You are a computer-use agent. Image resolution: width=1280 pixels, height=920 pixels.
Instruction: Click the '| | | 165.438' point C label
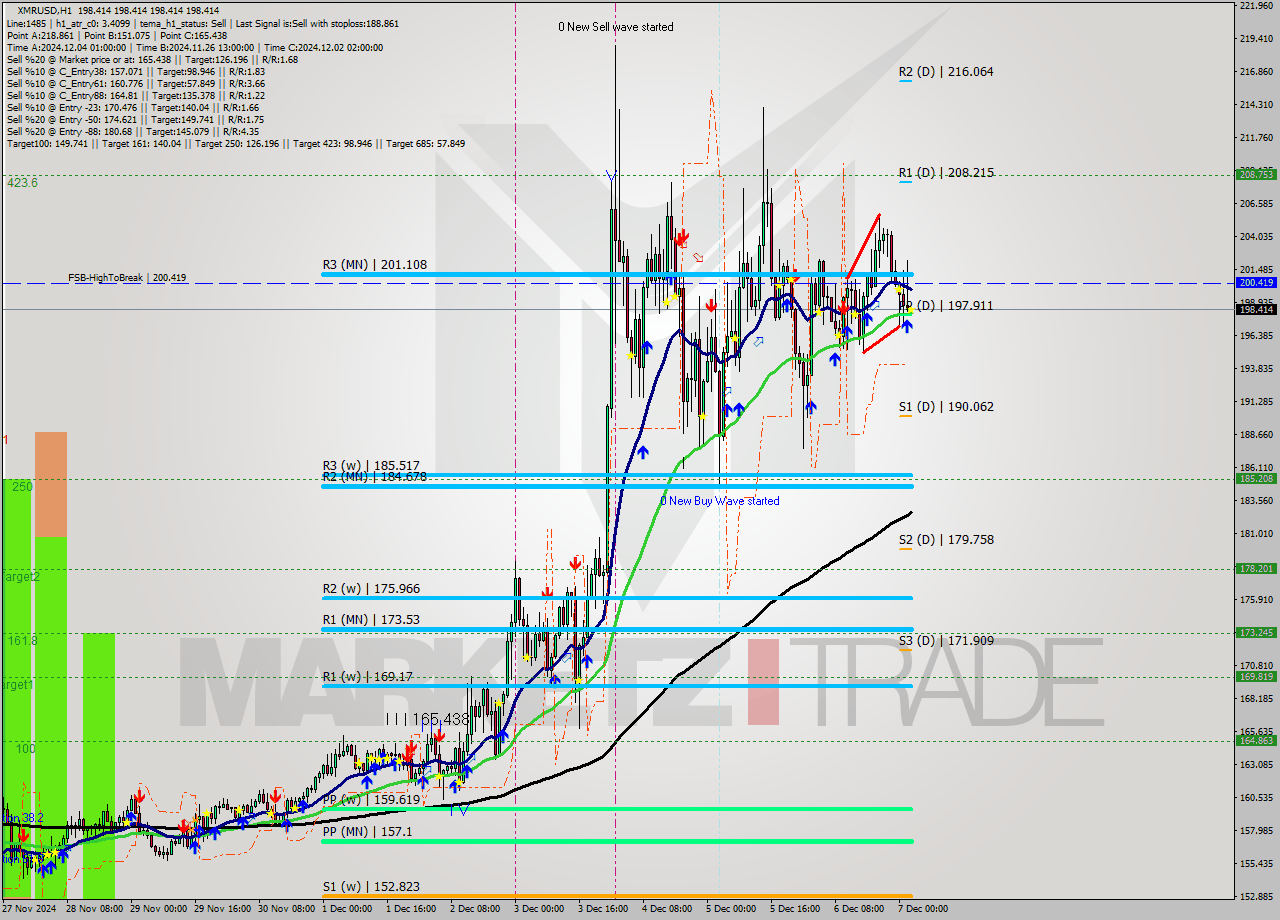pos(428,719)
